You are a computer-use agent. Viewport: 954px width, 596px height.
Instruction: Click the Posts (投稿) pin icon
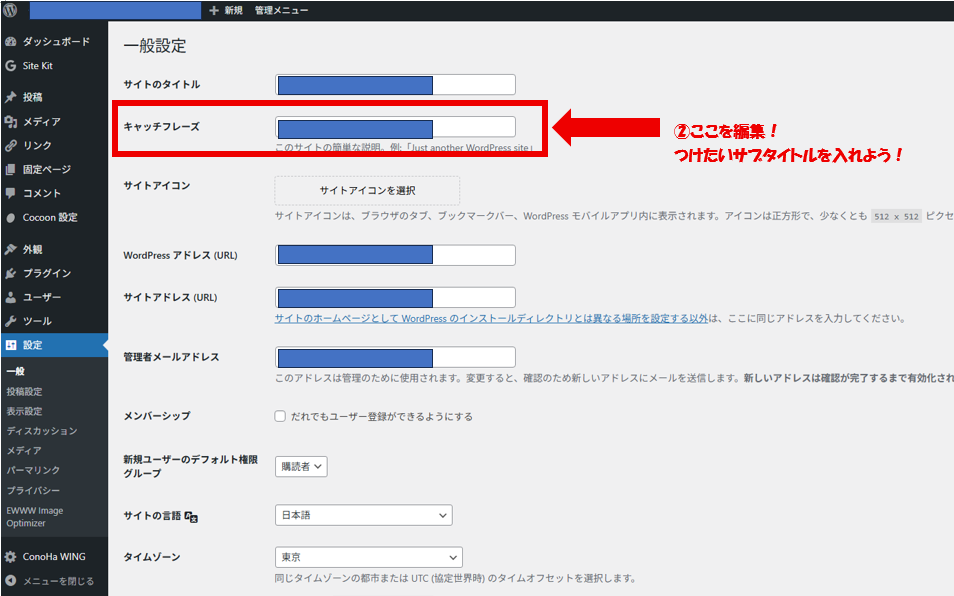[10, 98]
